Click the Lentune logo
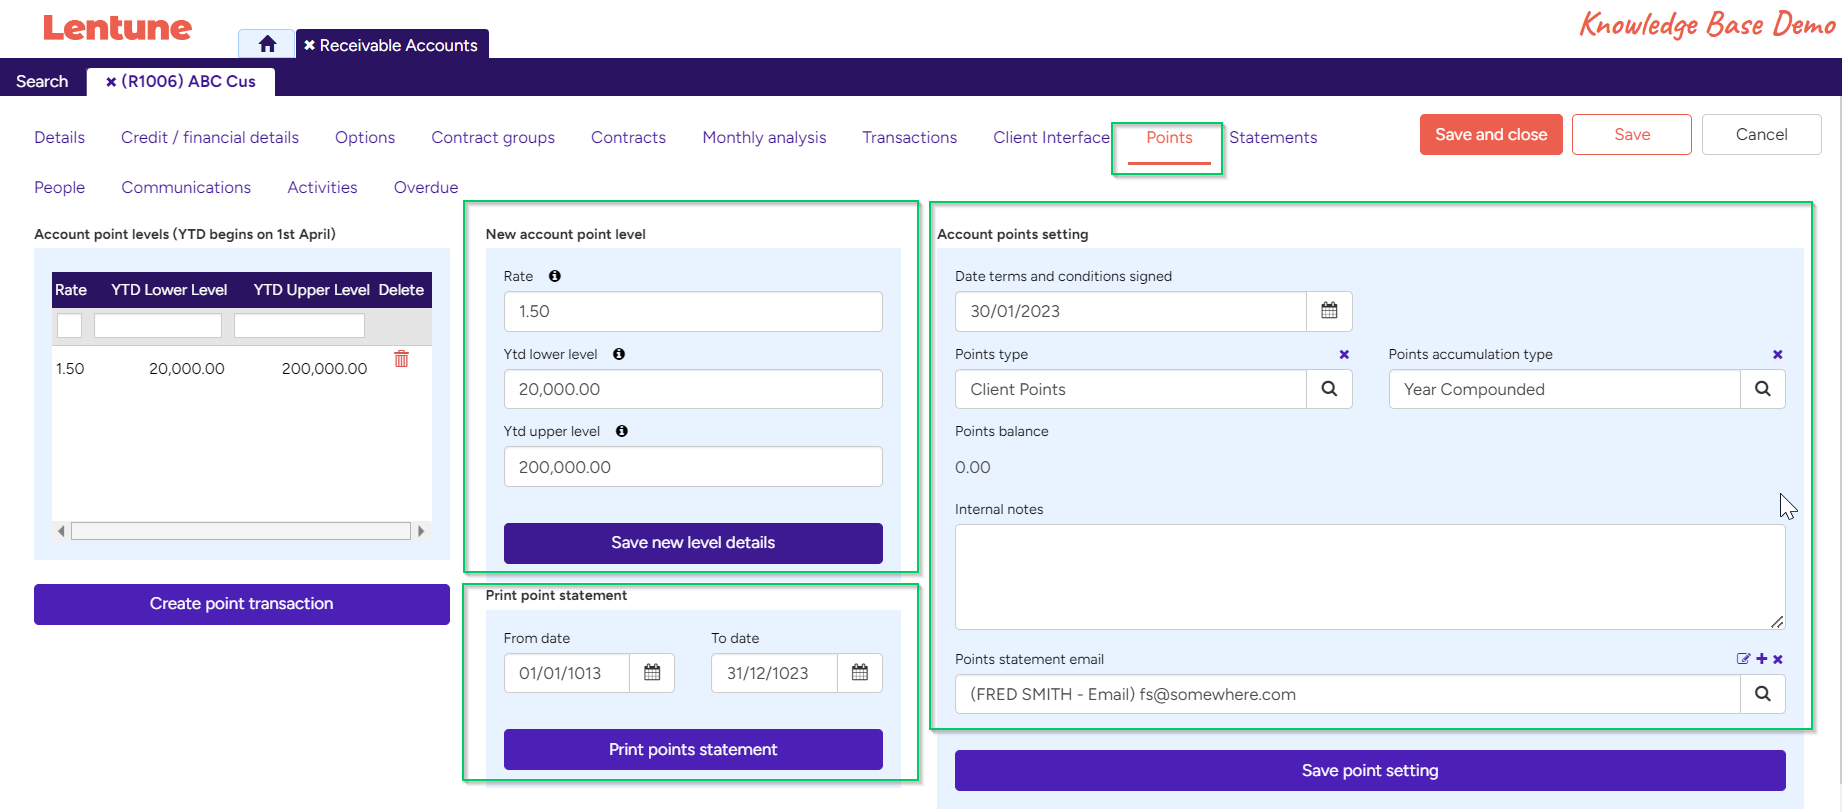The width and height of the screenshot is (1842, 812). click(x=117, y=28)
